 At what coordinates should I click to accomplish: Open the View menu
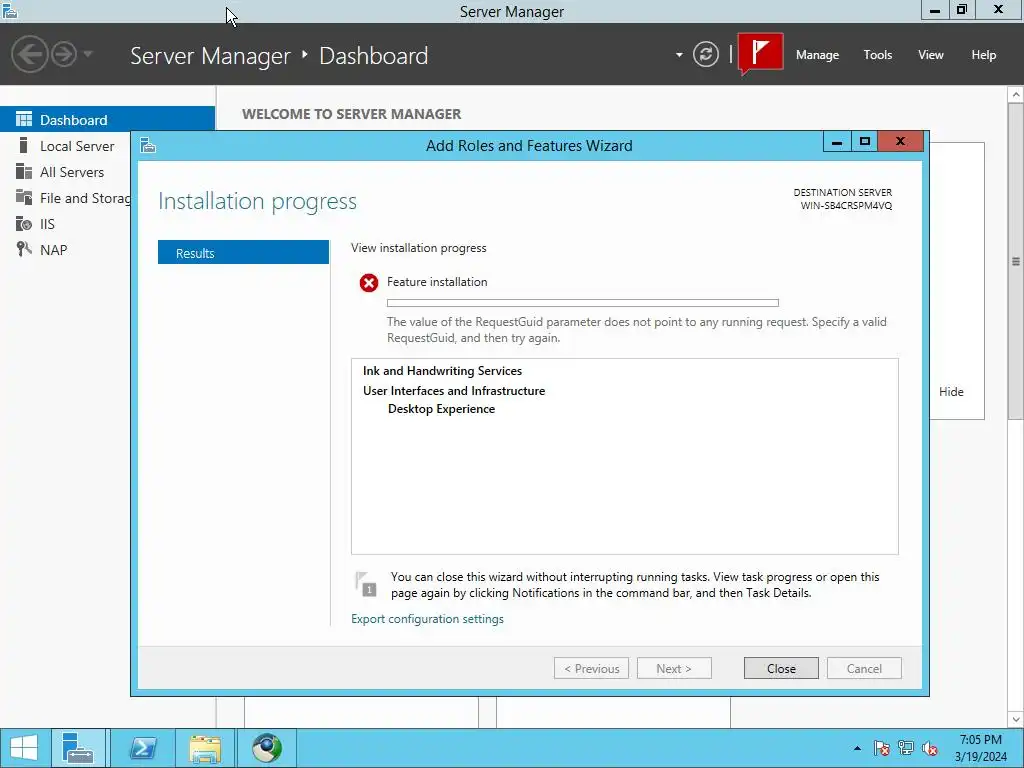point(930,55)
